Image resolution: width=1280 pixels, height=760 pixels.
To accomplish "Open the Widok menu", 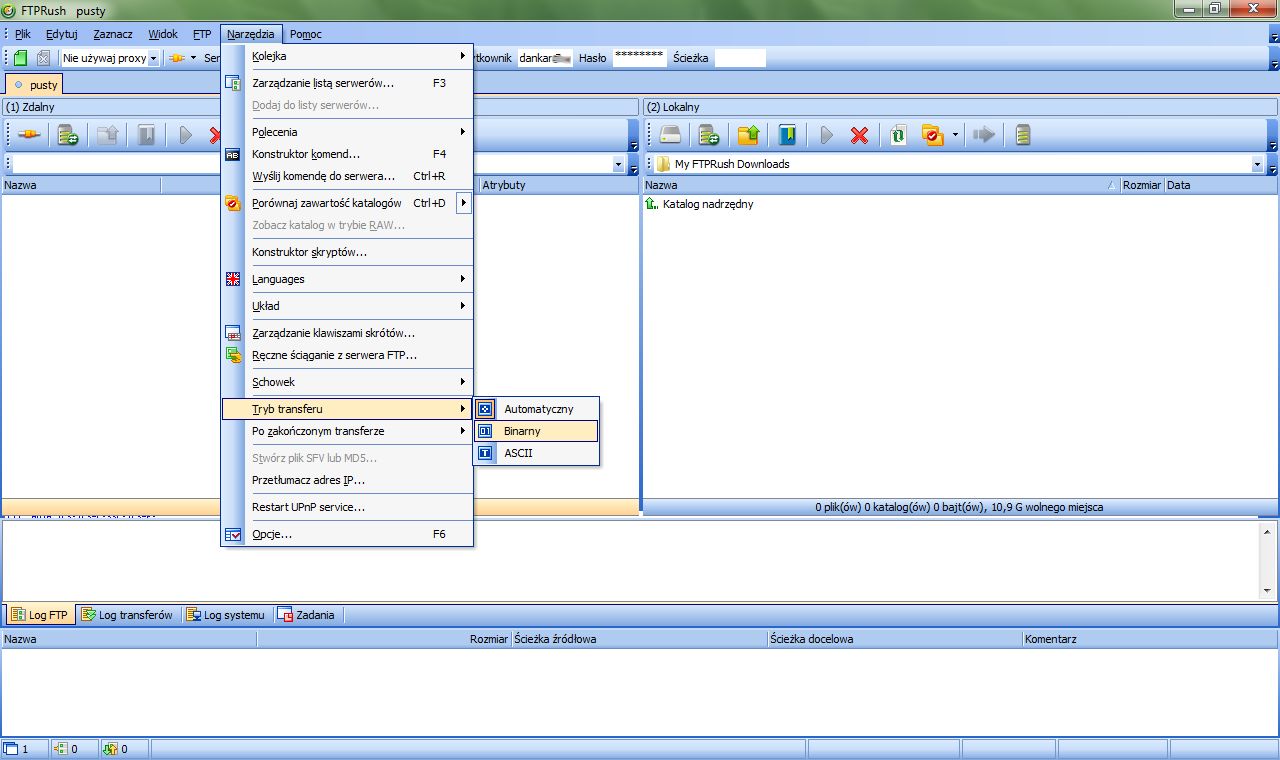I will click(163, 34).
